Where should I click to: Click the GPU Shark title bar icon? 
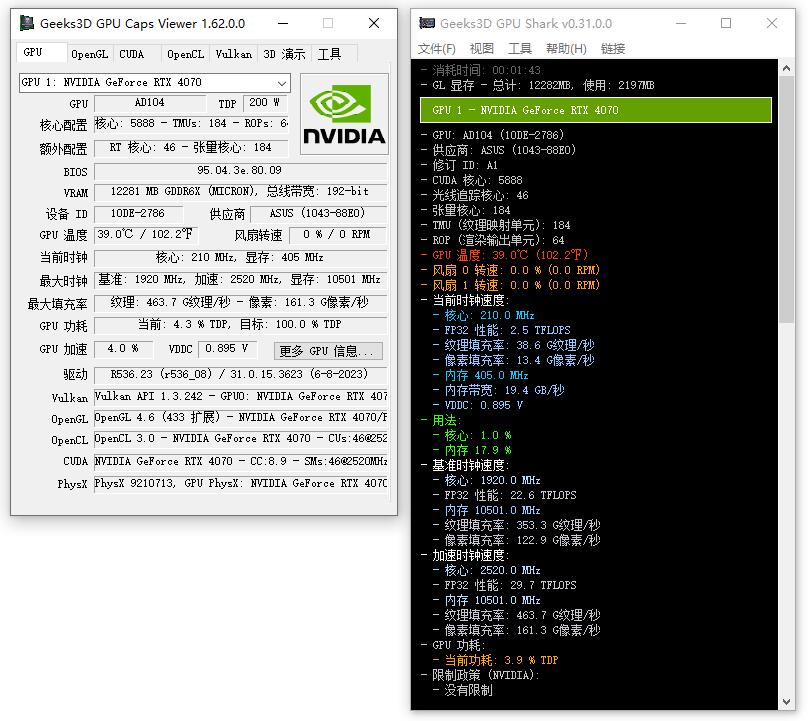[x=427, y=23]
